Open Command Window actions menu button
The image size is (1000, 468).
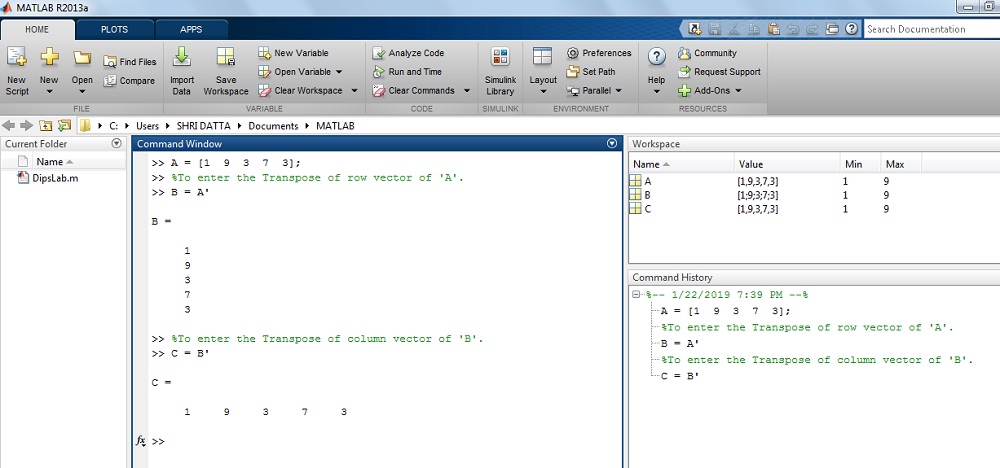coord(612,144)
